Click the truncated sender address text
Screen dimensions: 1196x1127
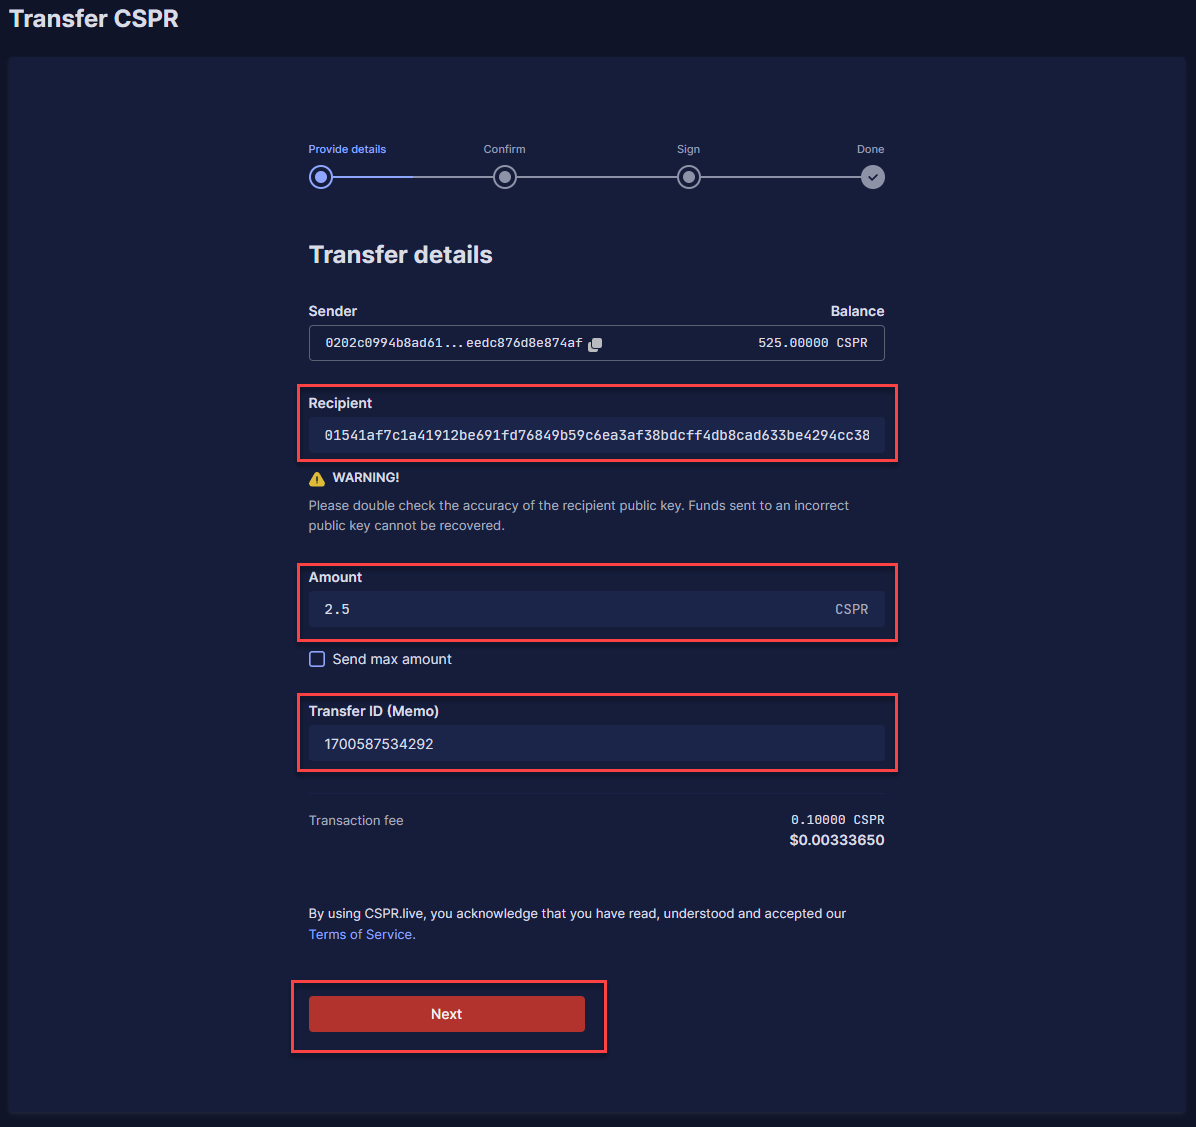(453, 343)
